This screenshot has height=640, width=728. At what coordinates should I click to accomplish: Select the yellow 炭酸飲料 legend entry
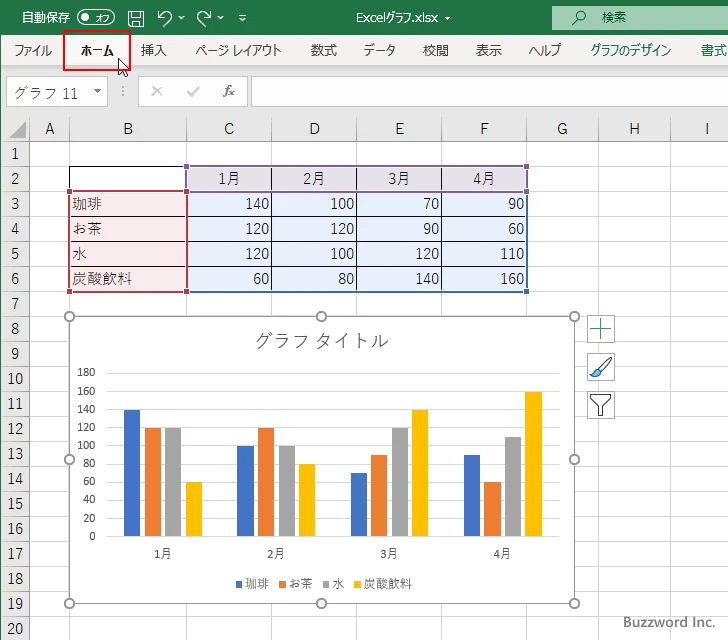(x=383, y=584)
